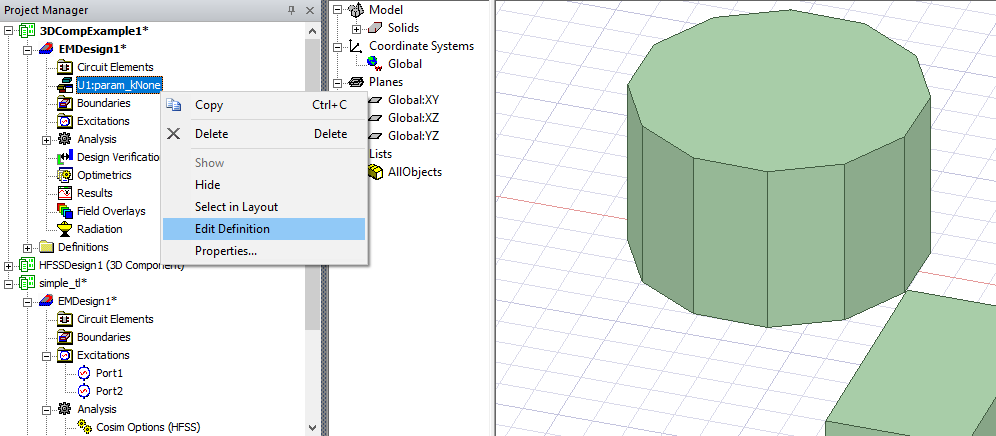Image resolution: width=996 pixels, height=436 pixels.
Task: Click the U1:param_kNone component icon
Action: tap(65, 85)
